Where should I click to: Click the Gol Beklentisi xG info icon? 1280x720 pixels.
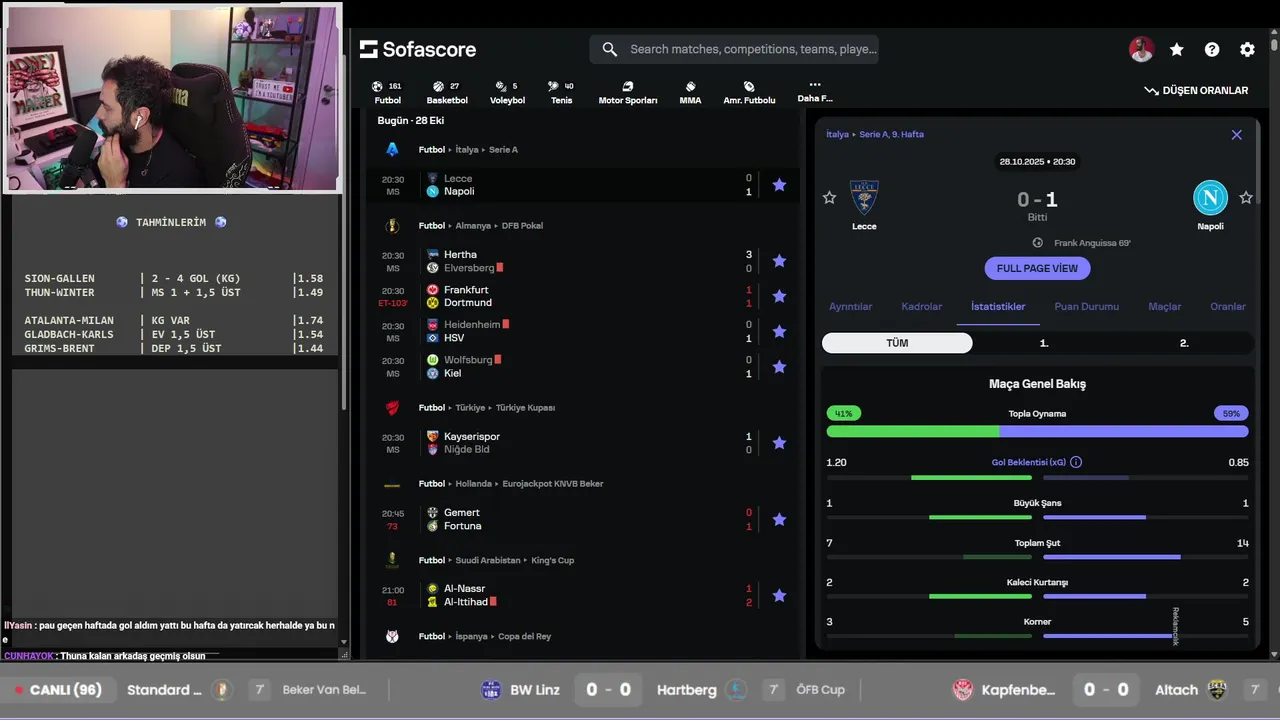[1076, 463]
